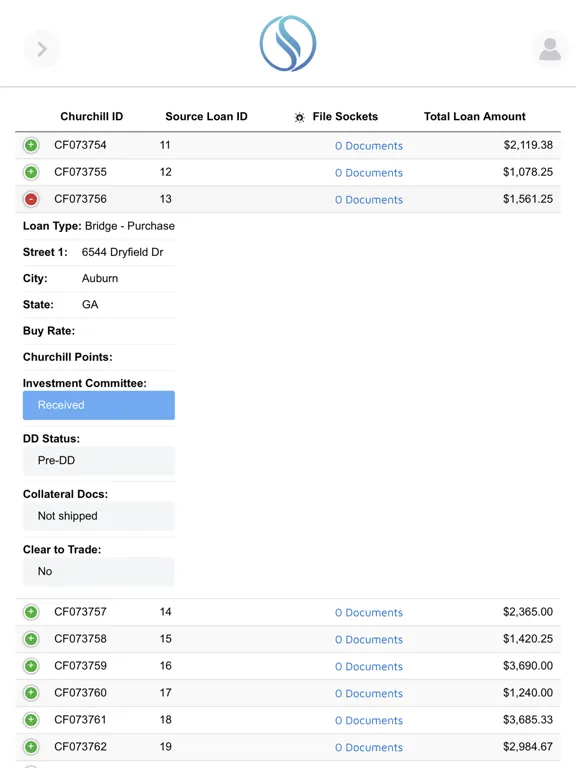Click Source Loan ID column header
This screenshot has width=576, height=768.
[x=206, y=117]
